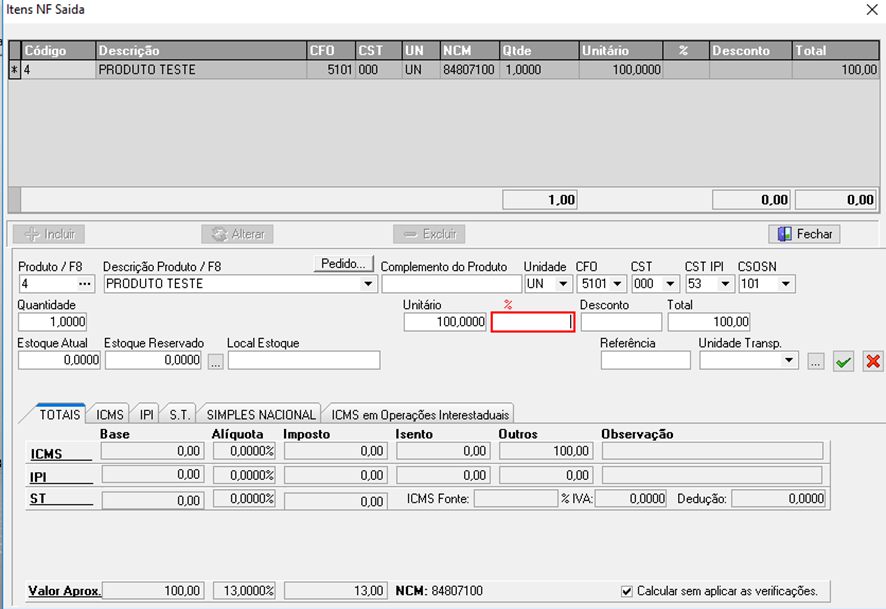Click the Desconto column header in grid
This screenshot has width=886, height=609.
tap(750, 50)
